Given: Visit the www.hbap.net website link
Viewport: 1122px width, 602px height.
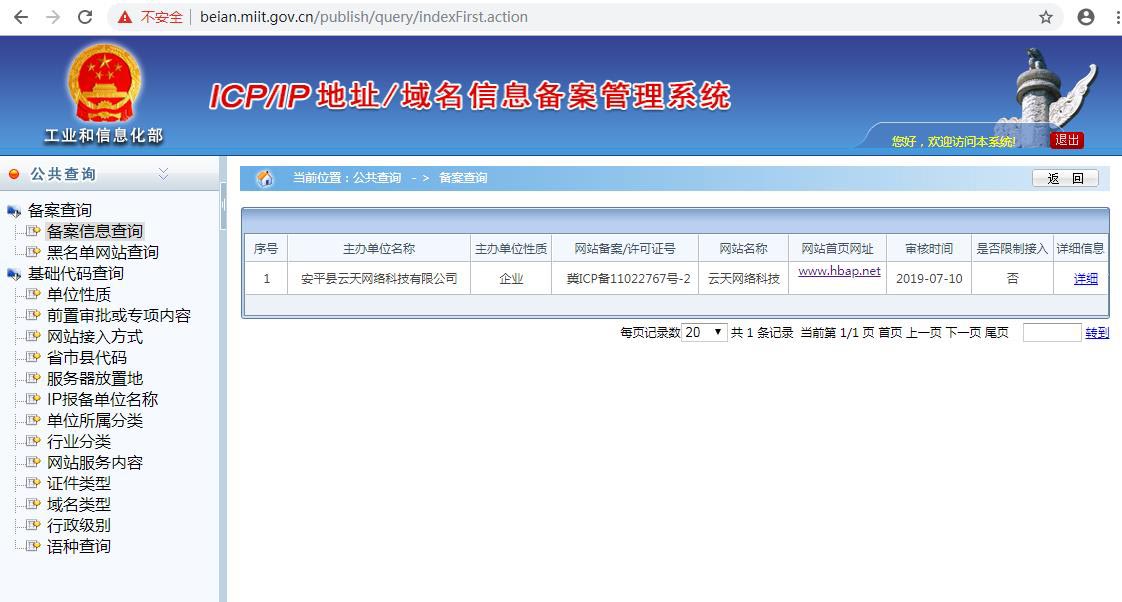Looking at the screenshot, I should click(837, 271).
